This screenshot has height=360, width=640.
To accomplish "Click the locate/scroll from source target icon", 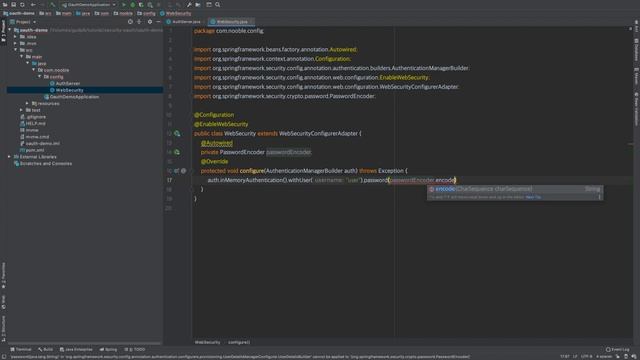I will (x=130, y=22).
